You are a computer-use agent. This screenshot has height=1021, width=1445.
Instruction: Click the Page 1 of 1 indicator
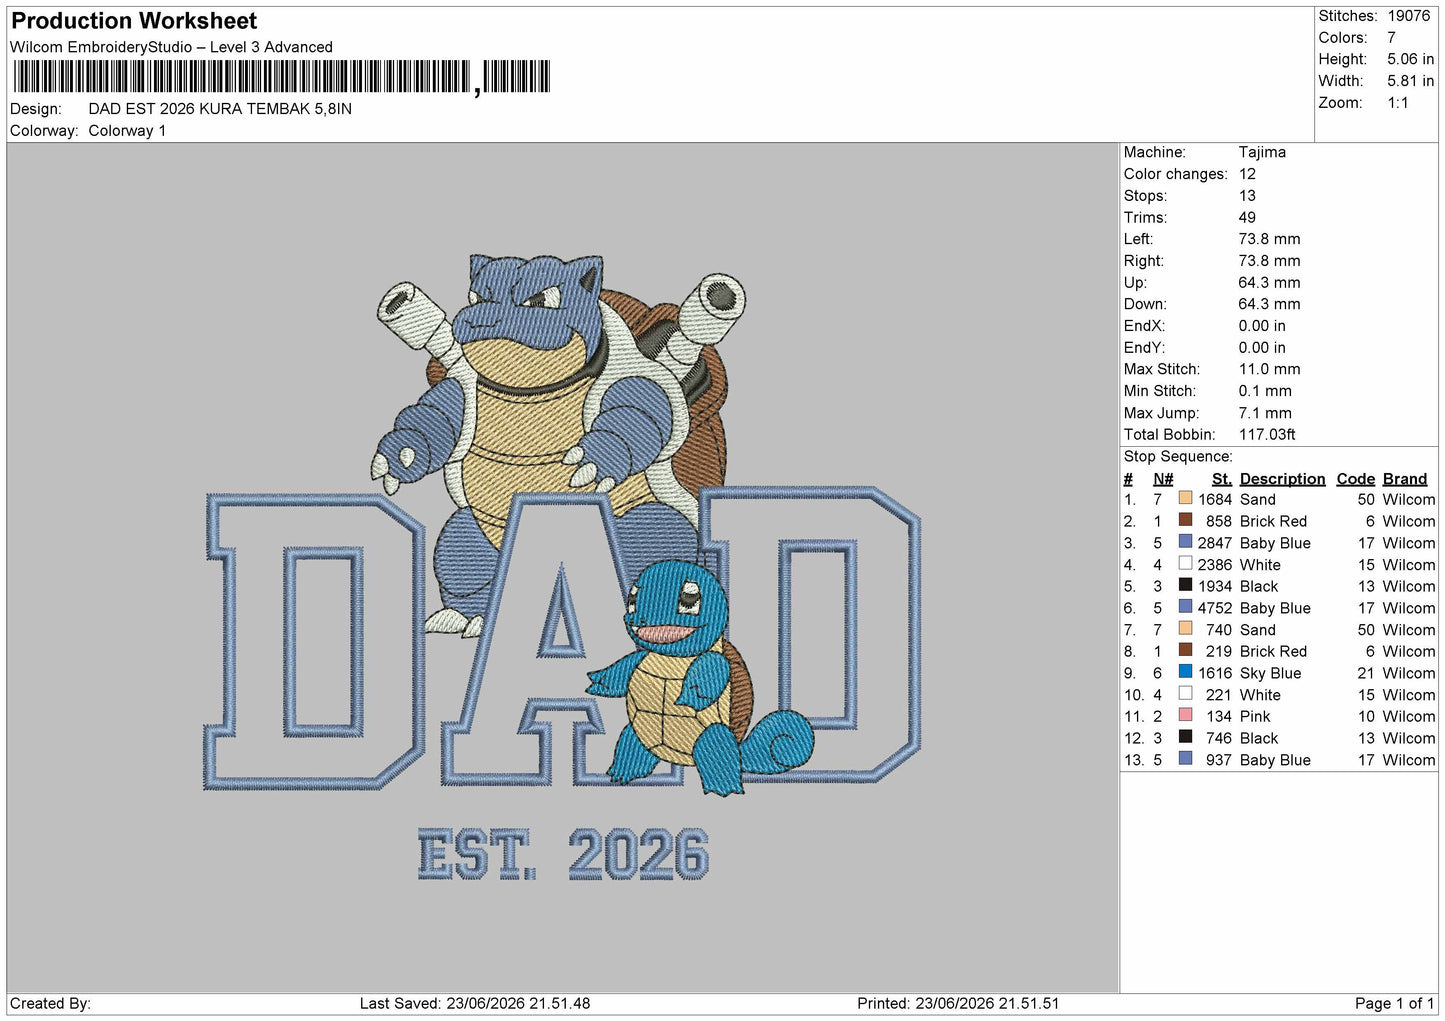pyautogui.click(x=1394, y=1003)
